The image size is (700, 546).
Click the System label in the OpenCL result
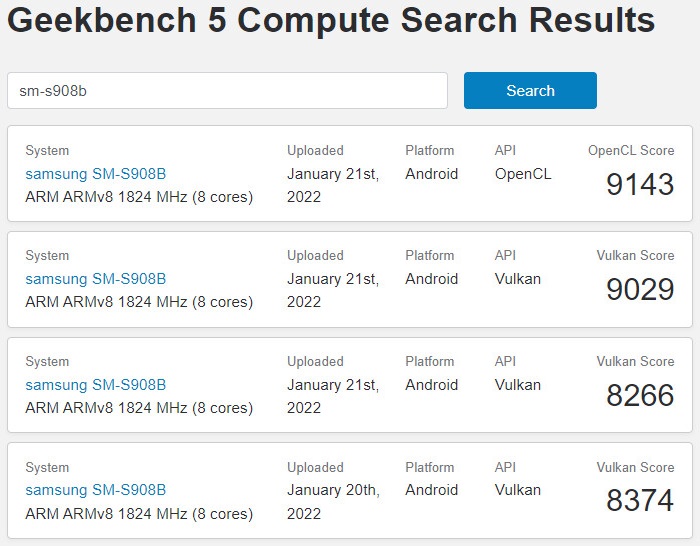point(47,150)
